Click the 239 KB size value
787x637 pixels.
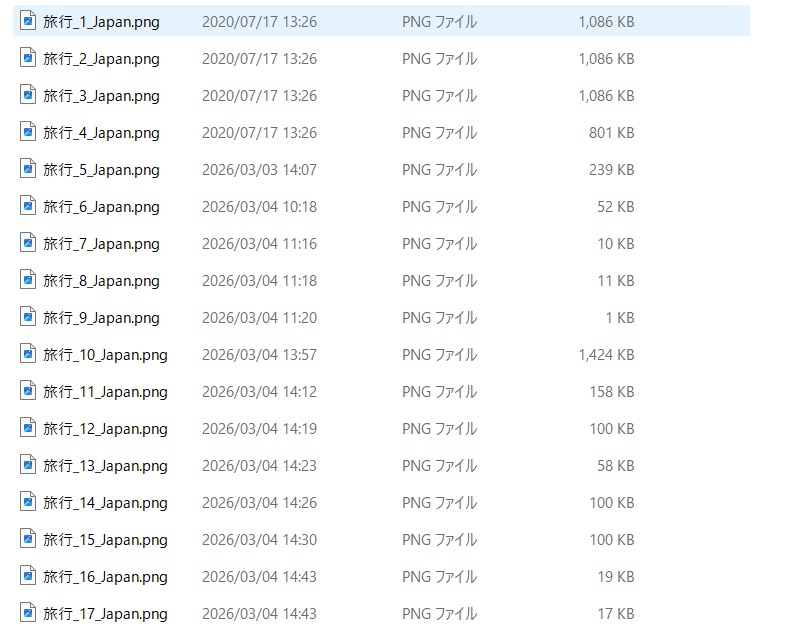[612, 170]
